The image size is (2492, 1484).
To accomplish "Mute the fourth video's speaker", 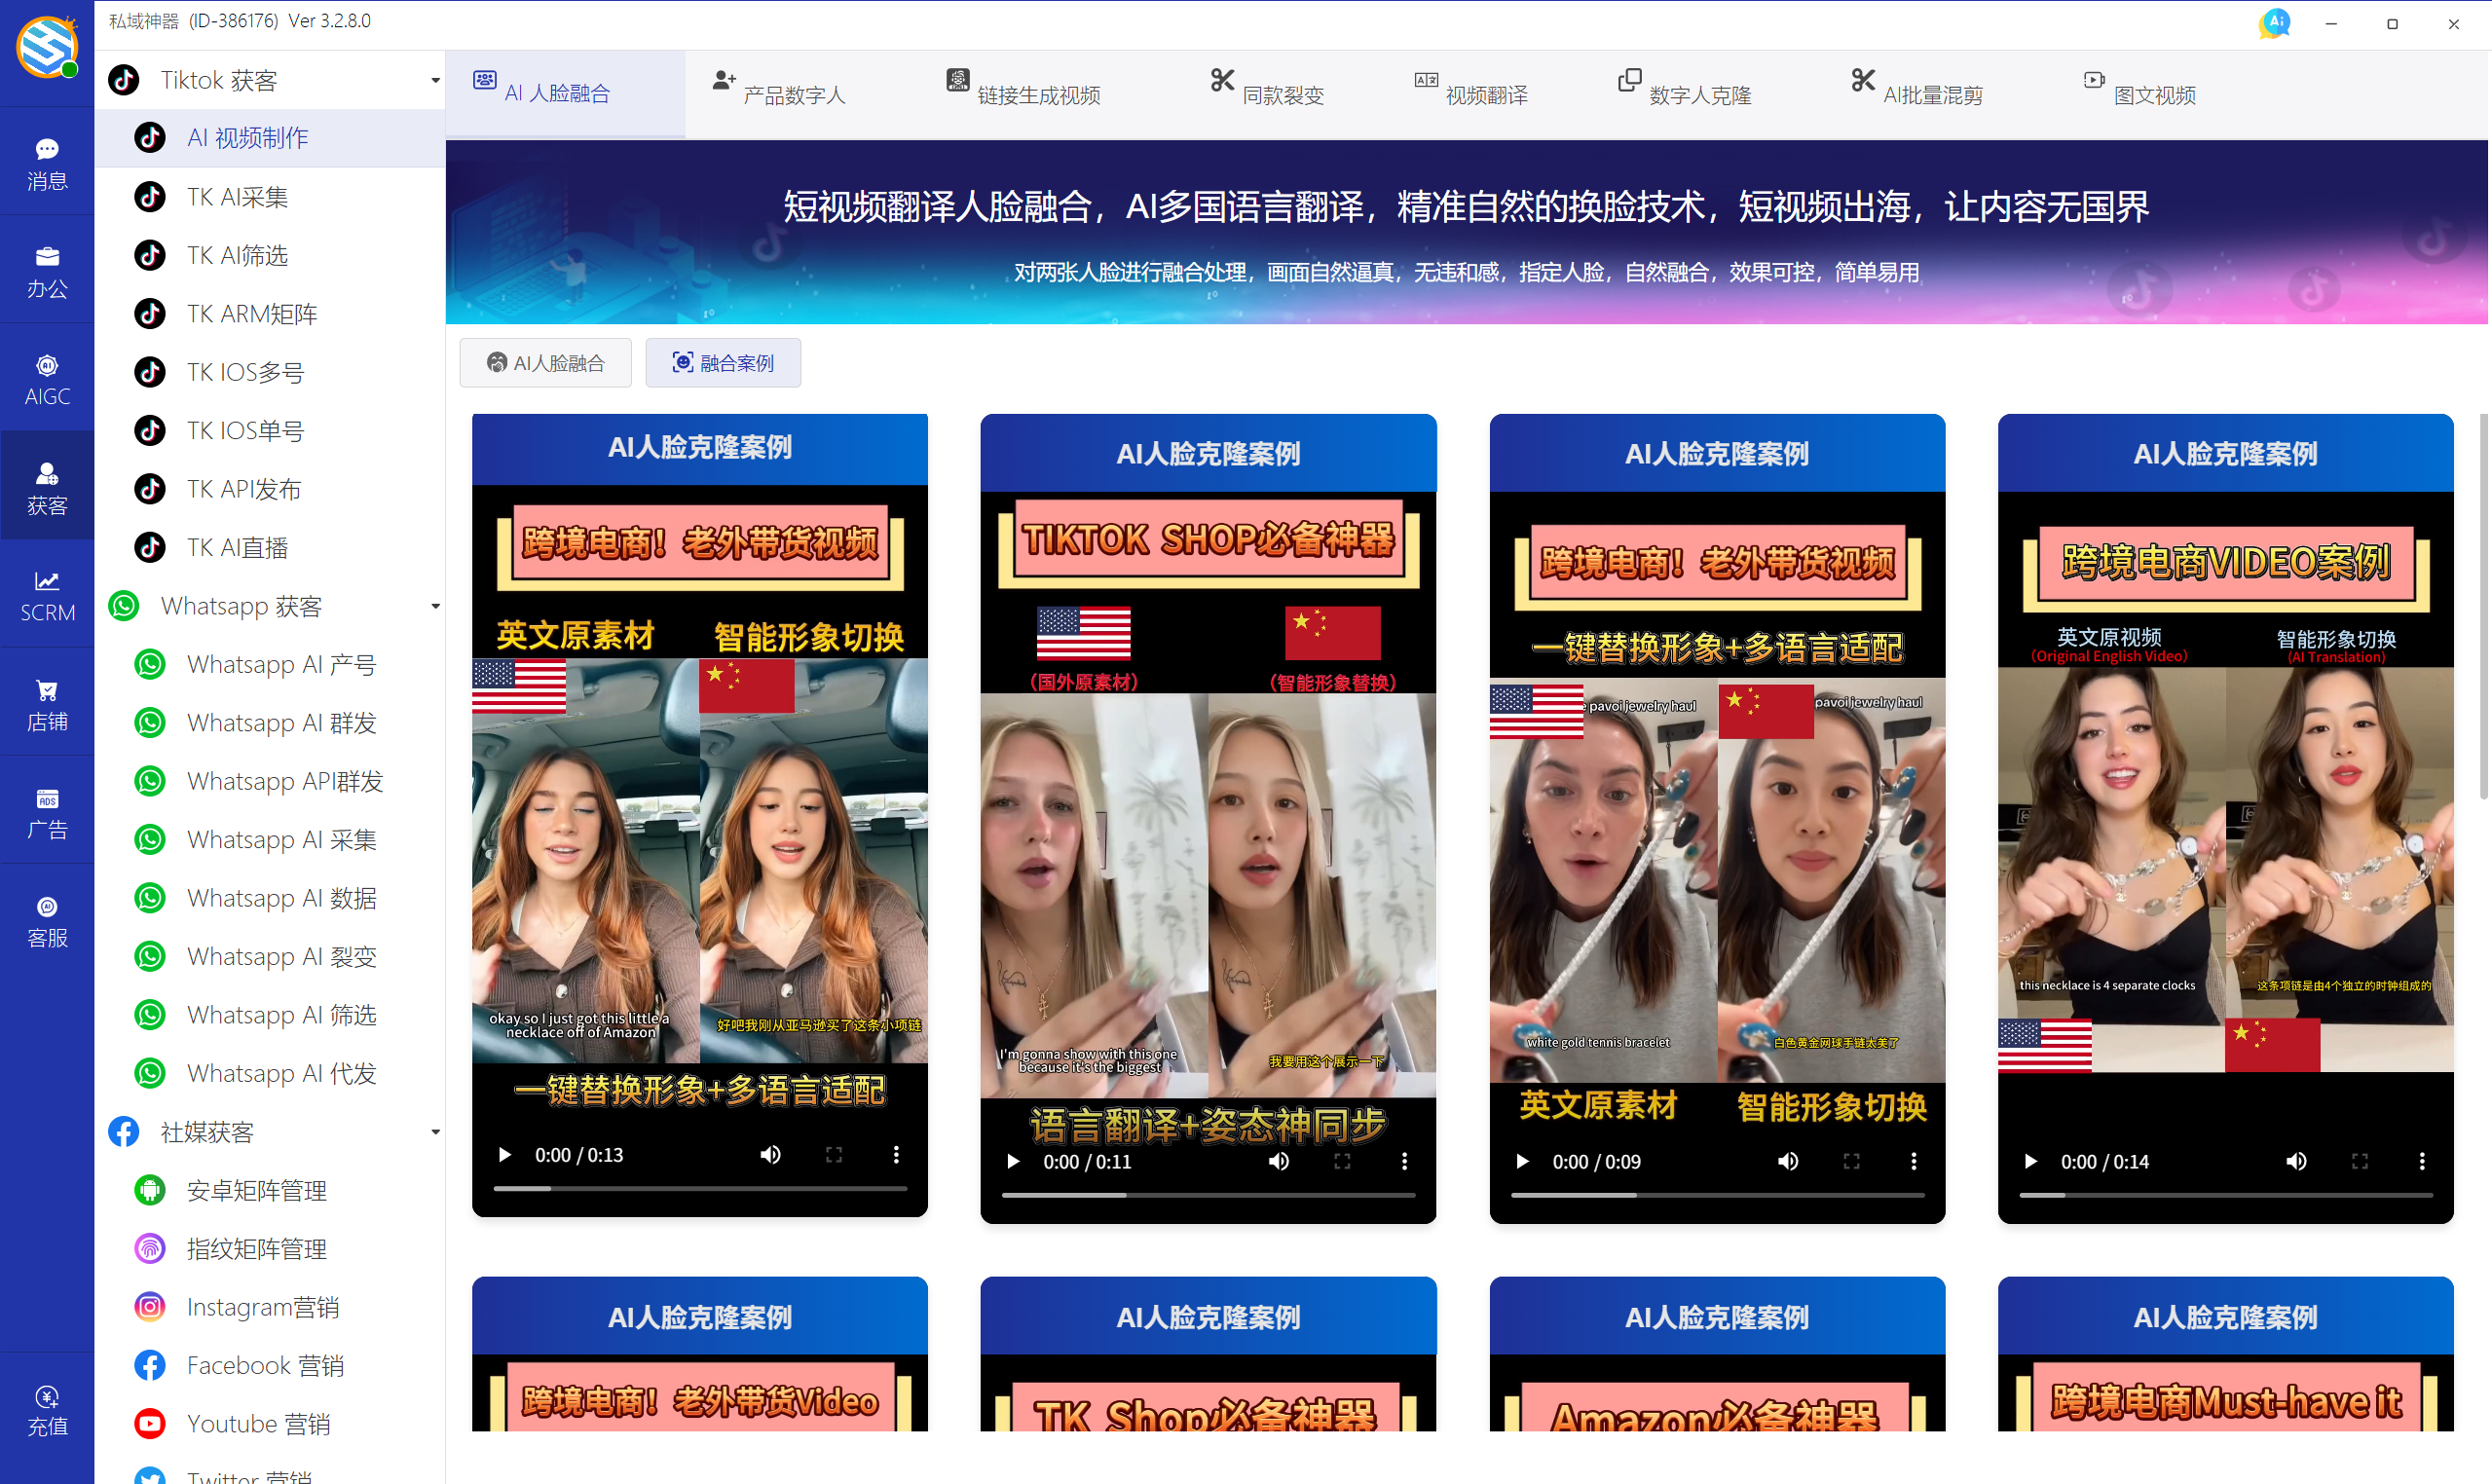I will 2296,1161.
